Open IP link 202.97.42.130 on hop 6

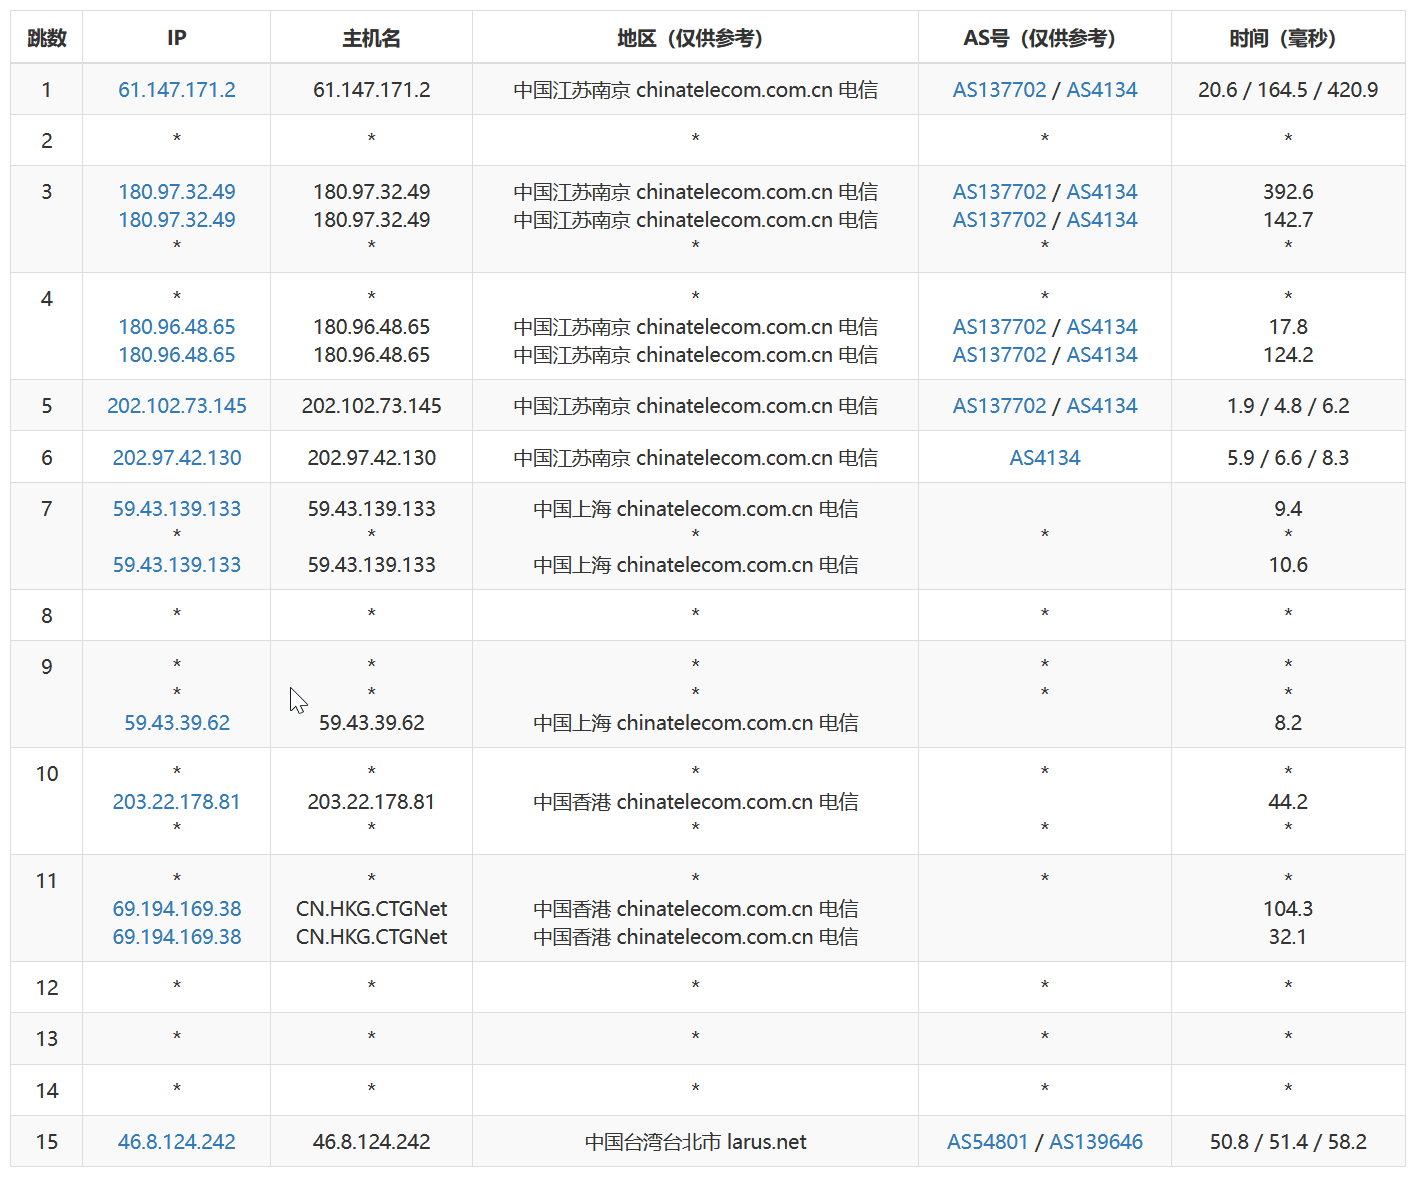[176, 457]
